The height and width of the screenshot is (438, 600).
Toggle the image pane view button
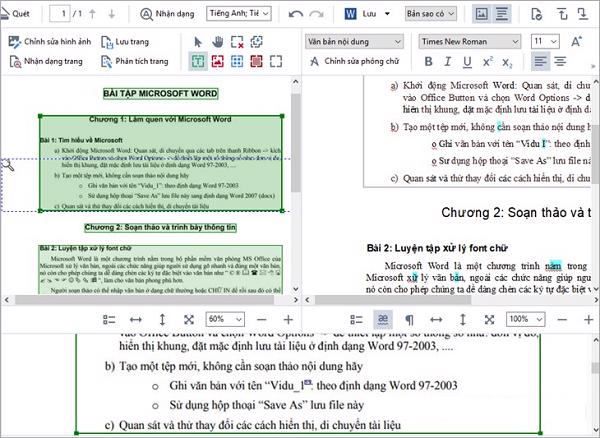click(481, 14)
